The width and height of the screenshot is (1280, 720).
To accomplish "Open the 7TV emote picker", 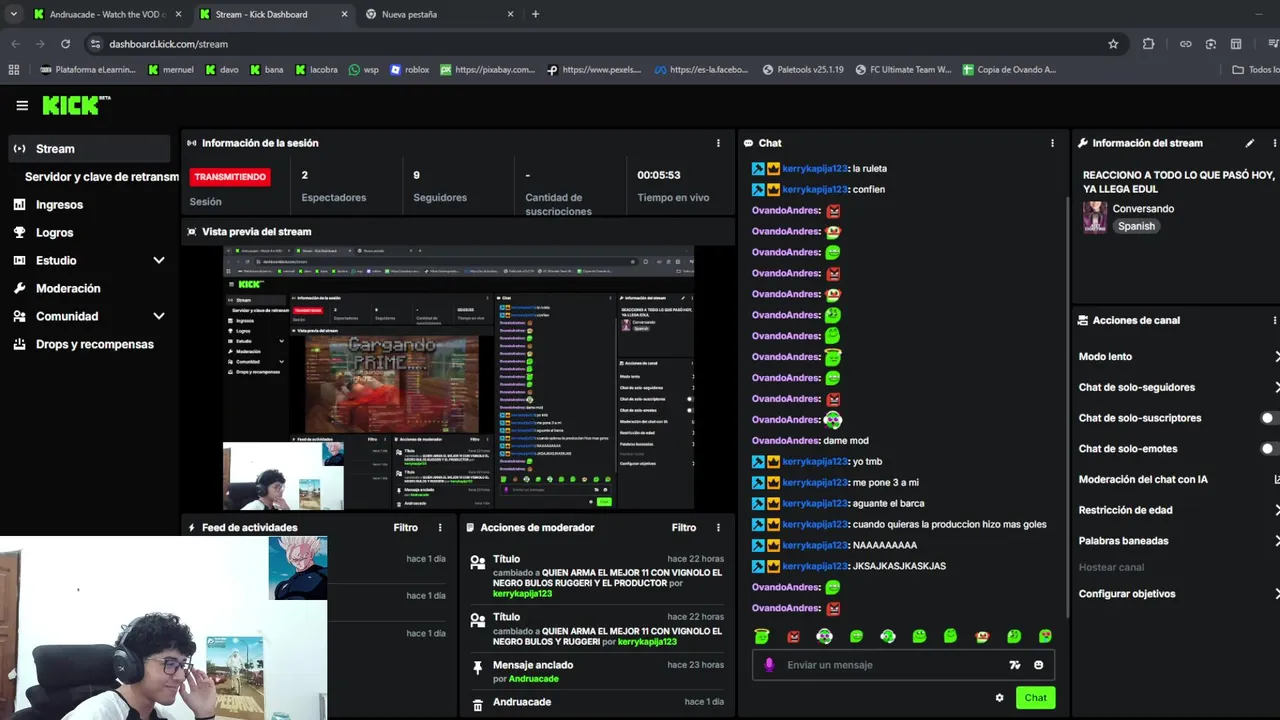I will [1015, 665].
